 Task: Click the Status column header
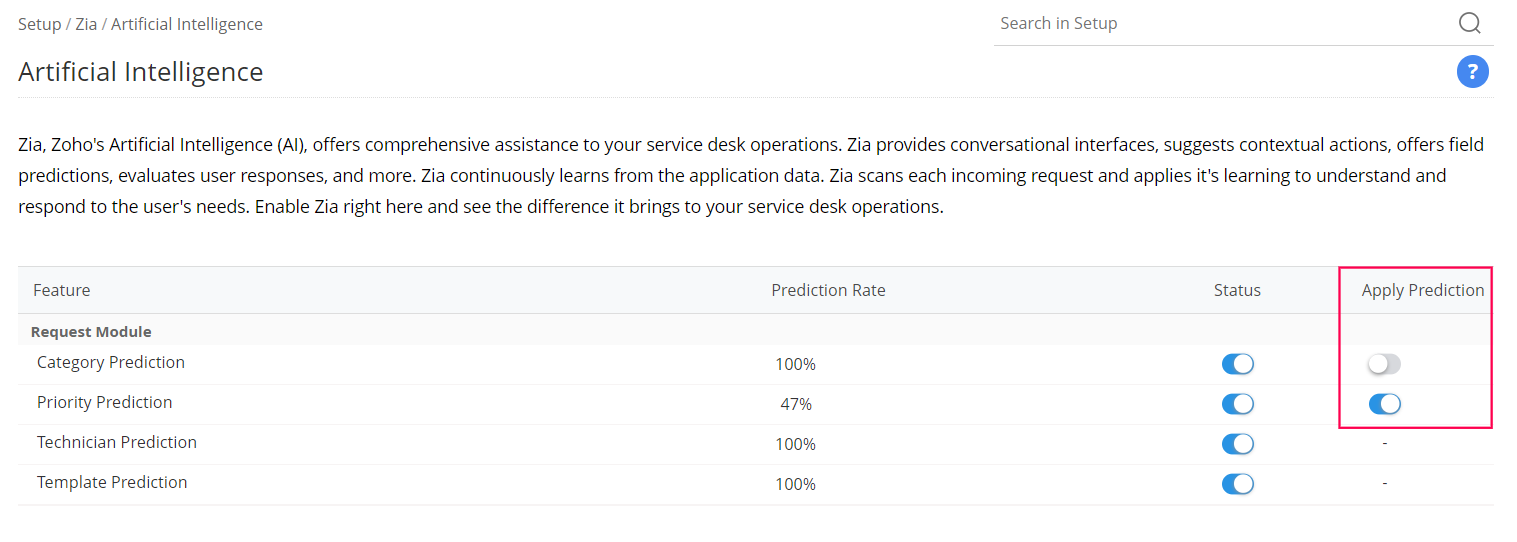point(1237,290)
